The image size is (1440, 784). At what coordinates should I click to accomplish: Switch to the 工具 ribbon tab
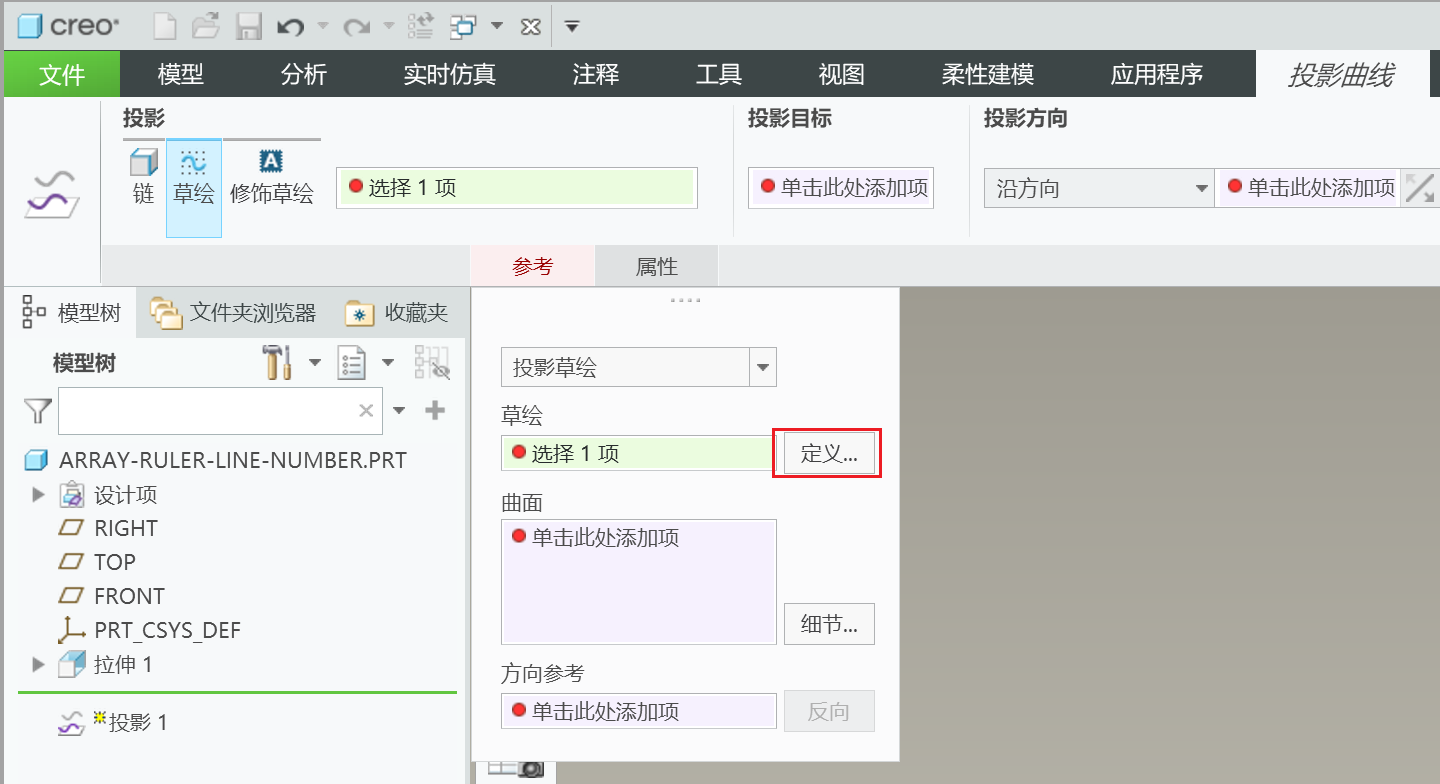(x=719, y=74)
